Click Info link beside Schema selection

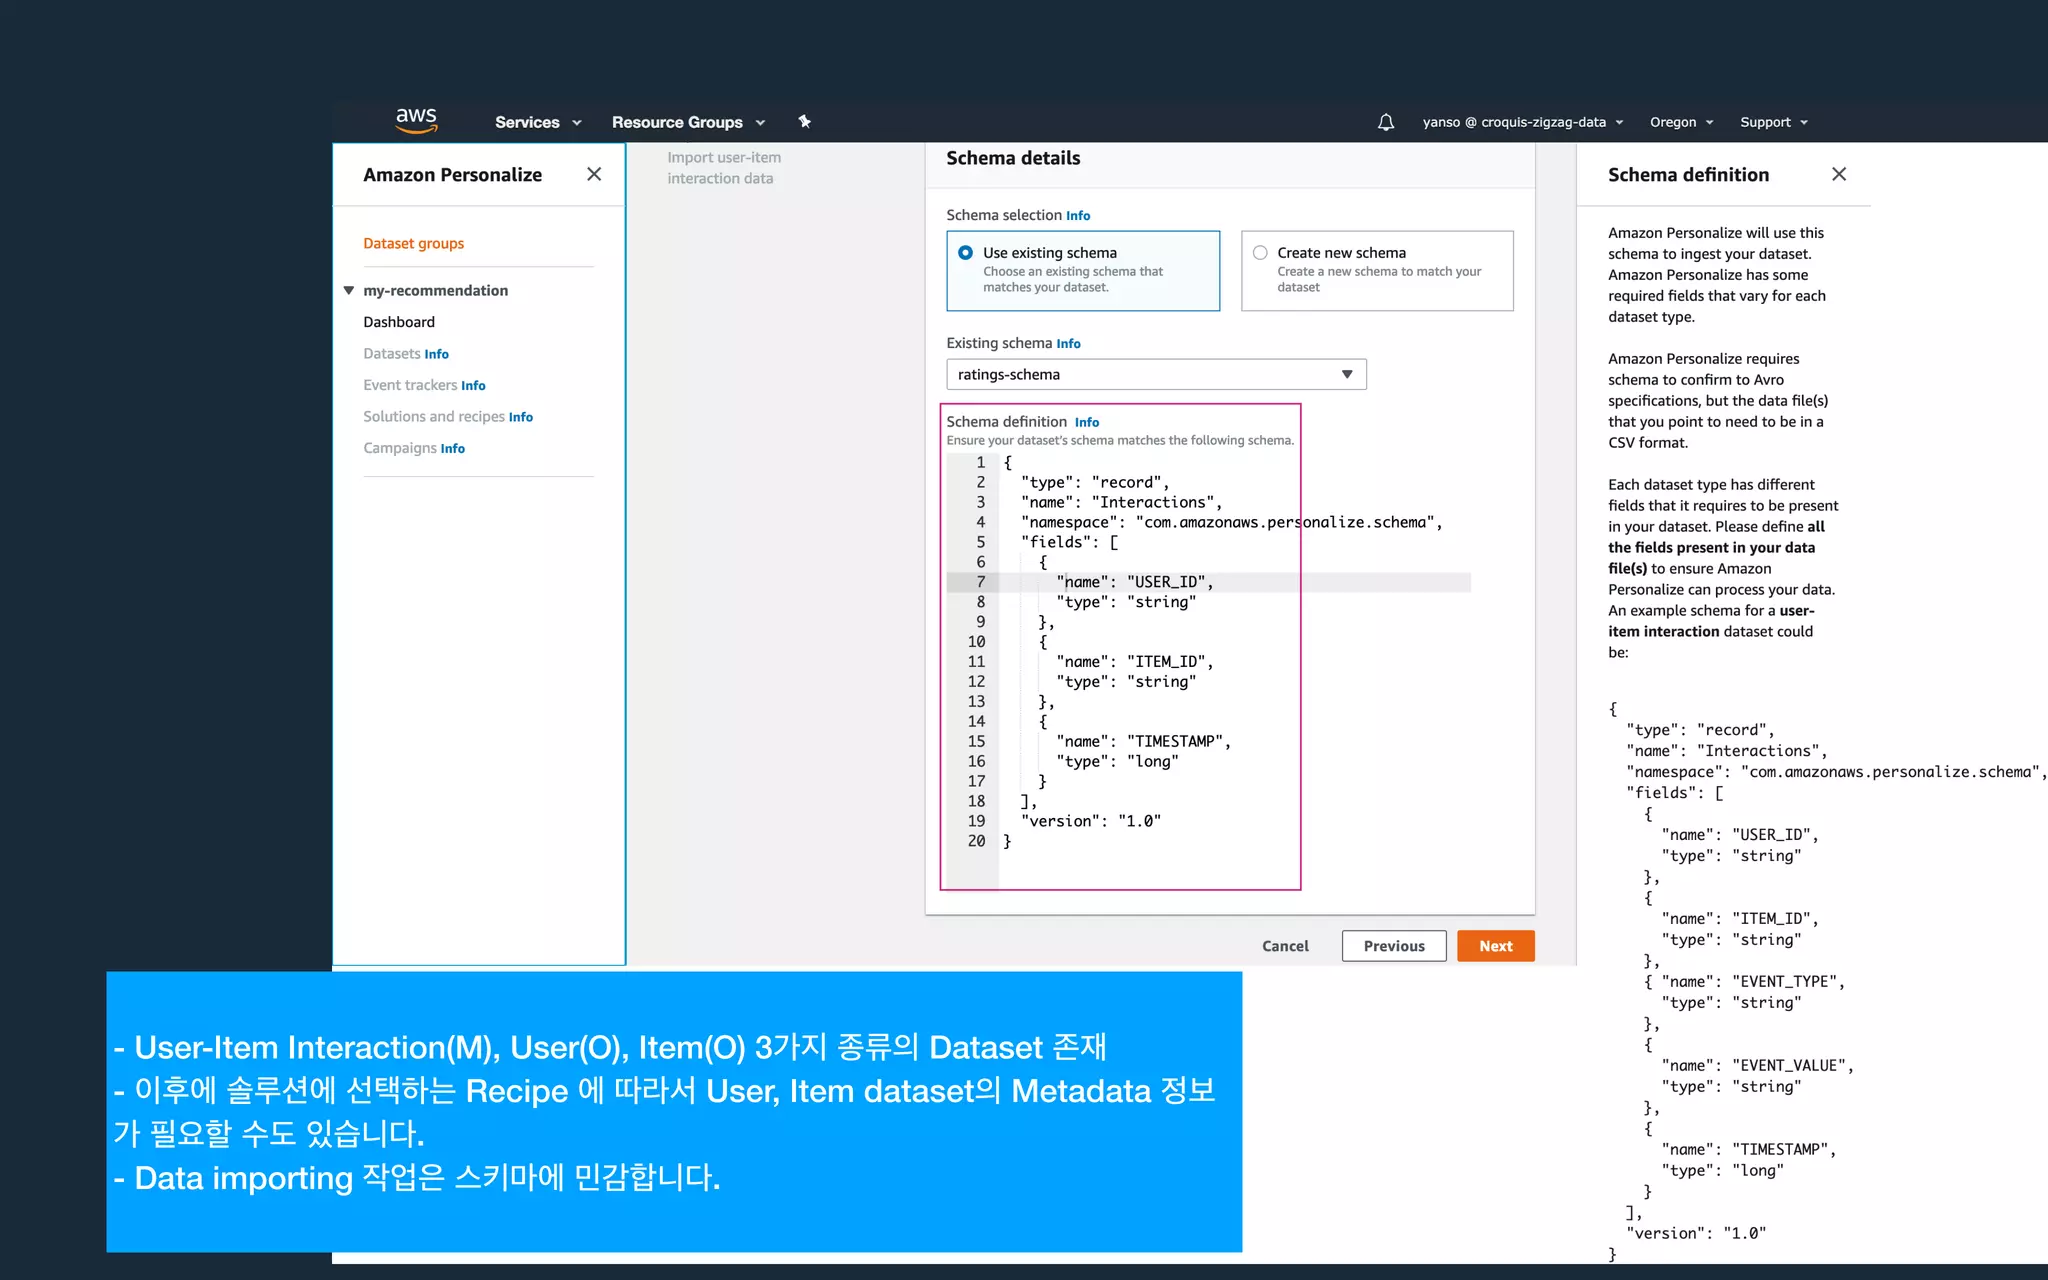pyautogui.click(x=1078, y=216)
